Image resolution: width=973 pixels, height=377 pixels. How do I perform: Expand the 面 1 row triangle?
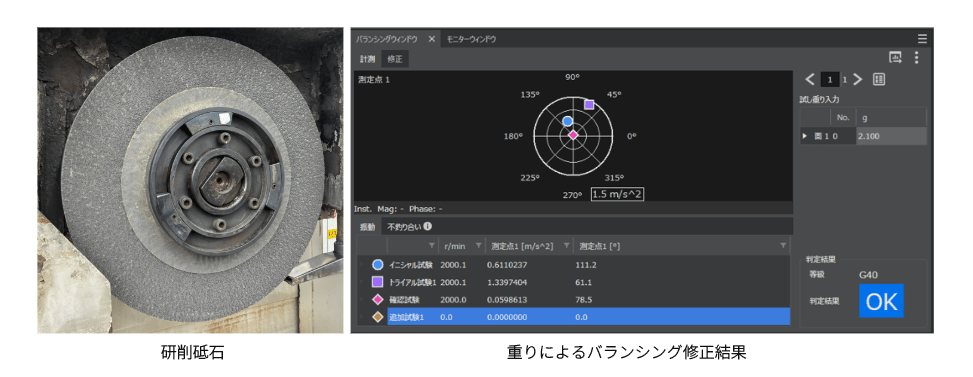click(x=805, y=136)
